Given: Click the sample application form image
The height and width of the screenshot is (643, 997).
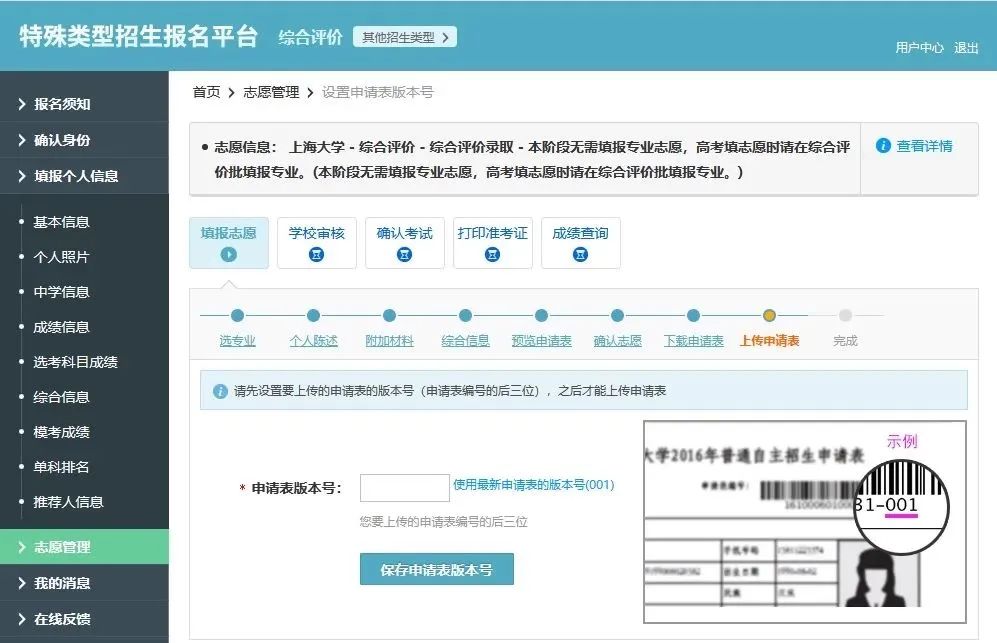Looking at the screenshot, I should point(804,522).
